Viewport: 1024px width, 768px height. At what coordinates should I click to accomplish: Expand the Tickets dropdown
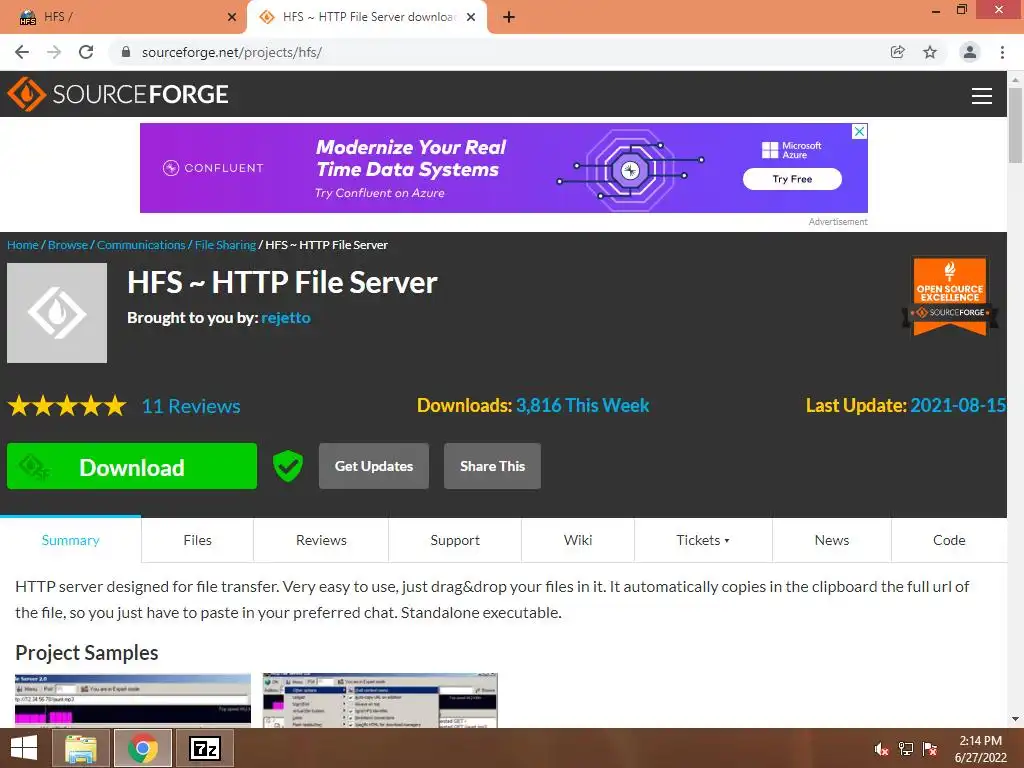tap(703, 540)
